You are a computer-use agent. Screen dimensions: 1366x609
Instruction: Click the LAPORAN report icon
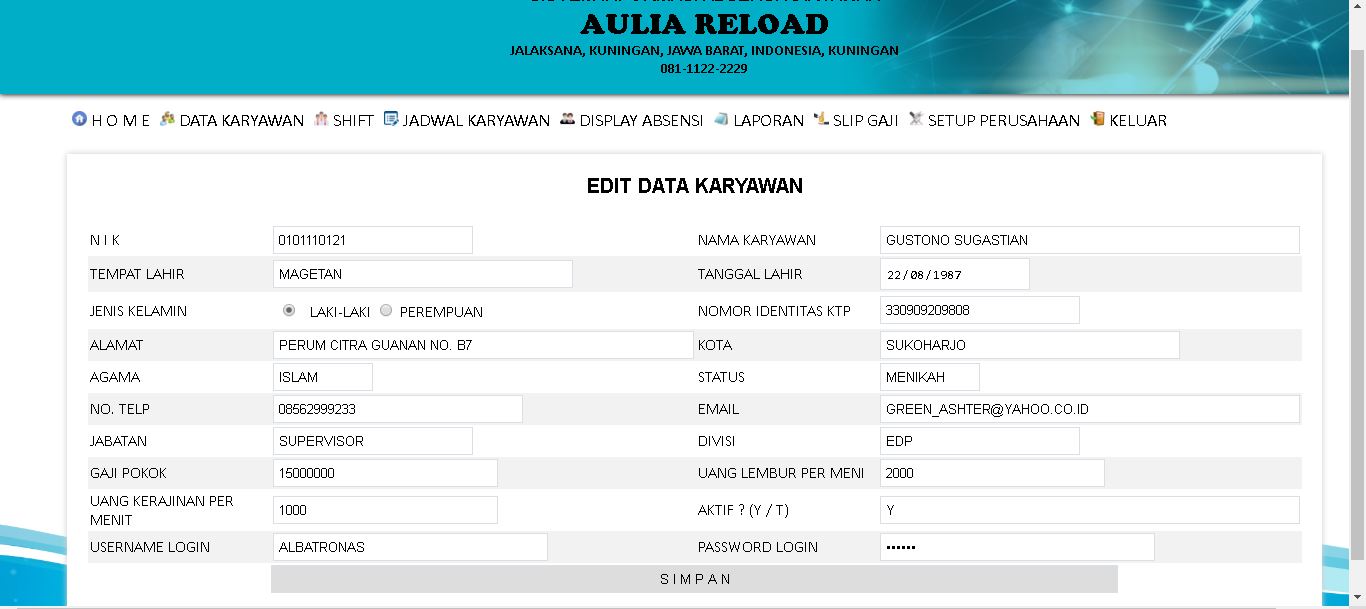click(722, 119)
